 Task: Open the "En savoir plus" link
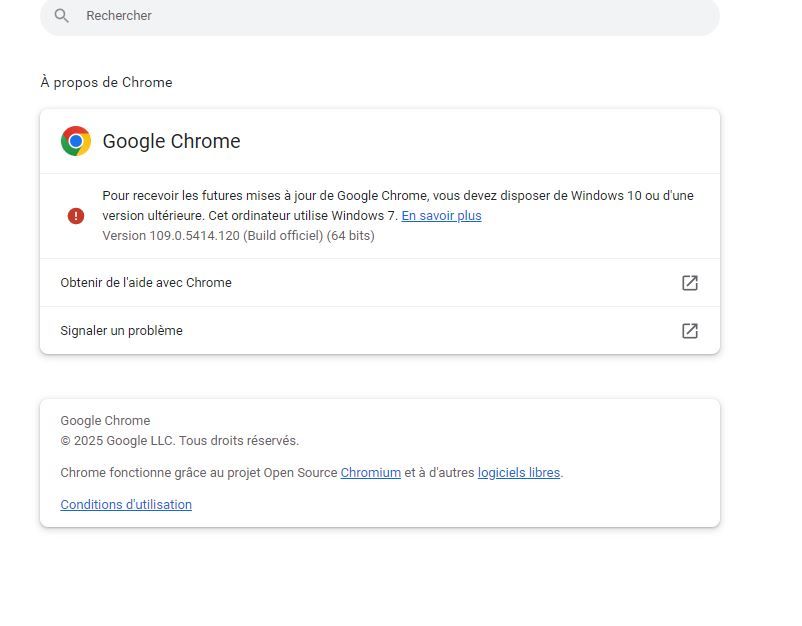tap(441, 216)
